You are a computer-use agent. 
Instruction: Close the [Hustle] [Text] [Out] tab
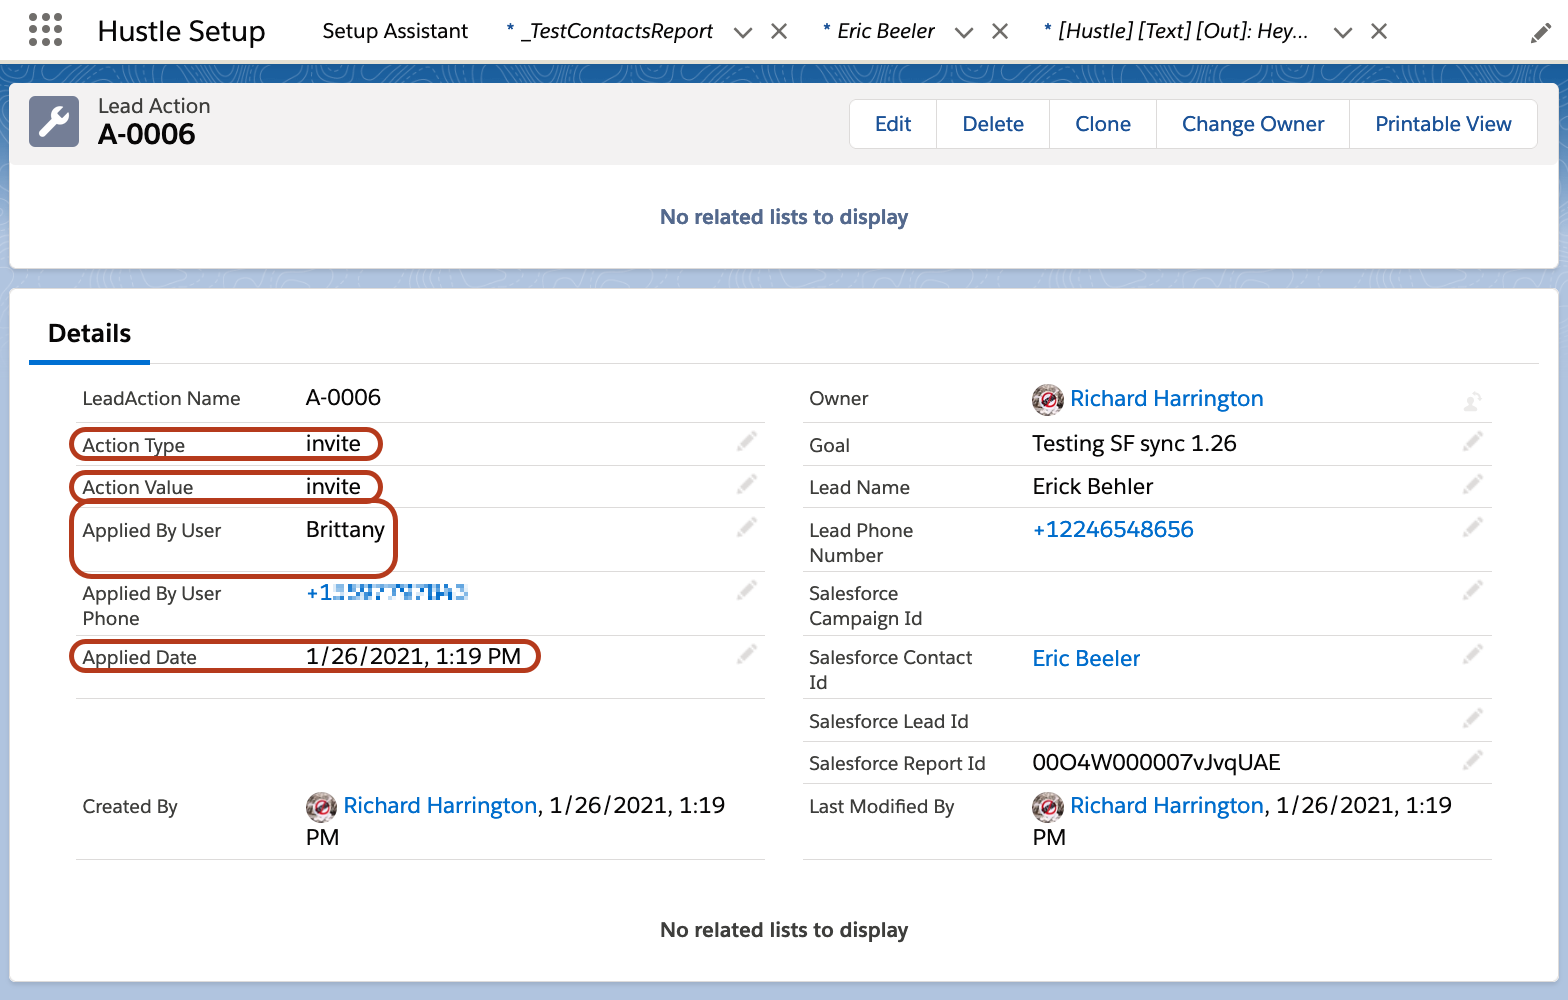click(x=1379, y=32)
